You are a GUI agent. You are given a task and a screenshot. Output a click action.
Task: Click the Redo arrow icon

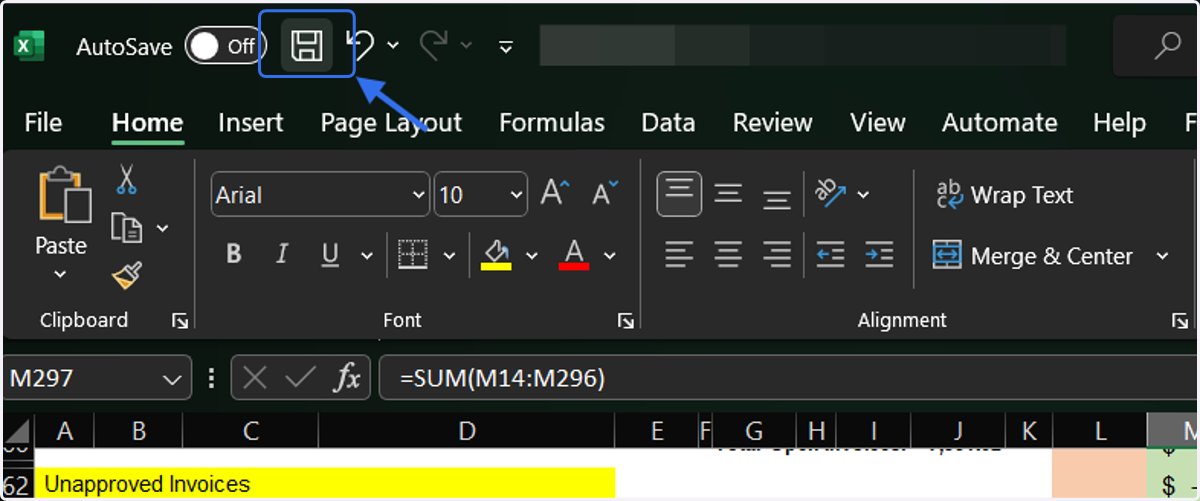click(x=433, y=45)
